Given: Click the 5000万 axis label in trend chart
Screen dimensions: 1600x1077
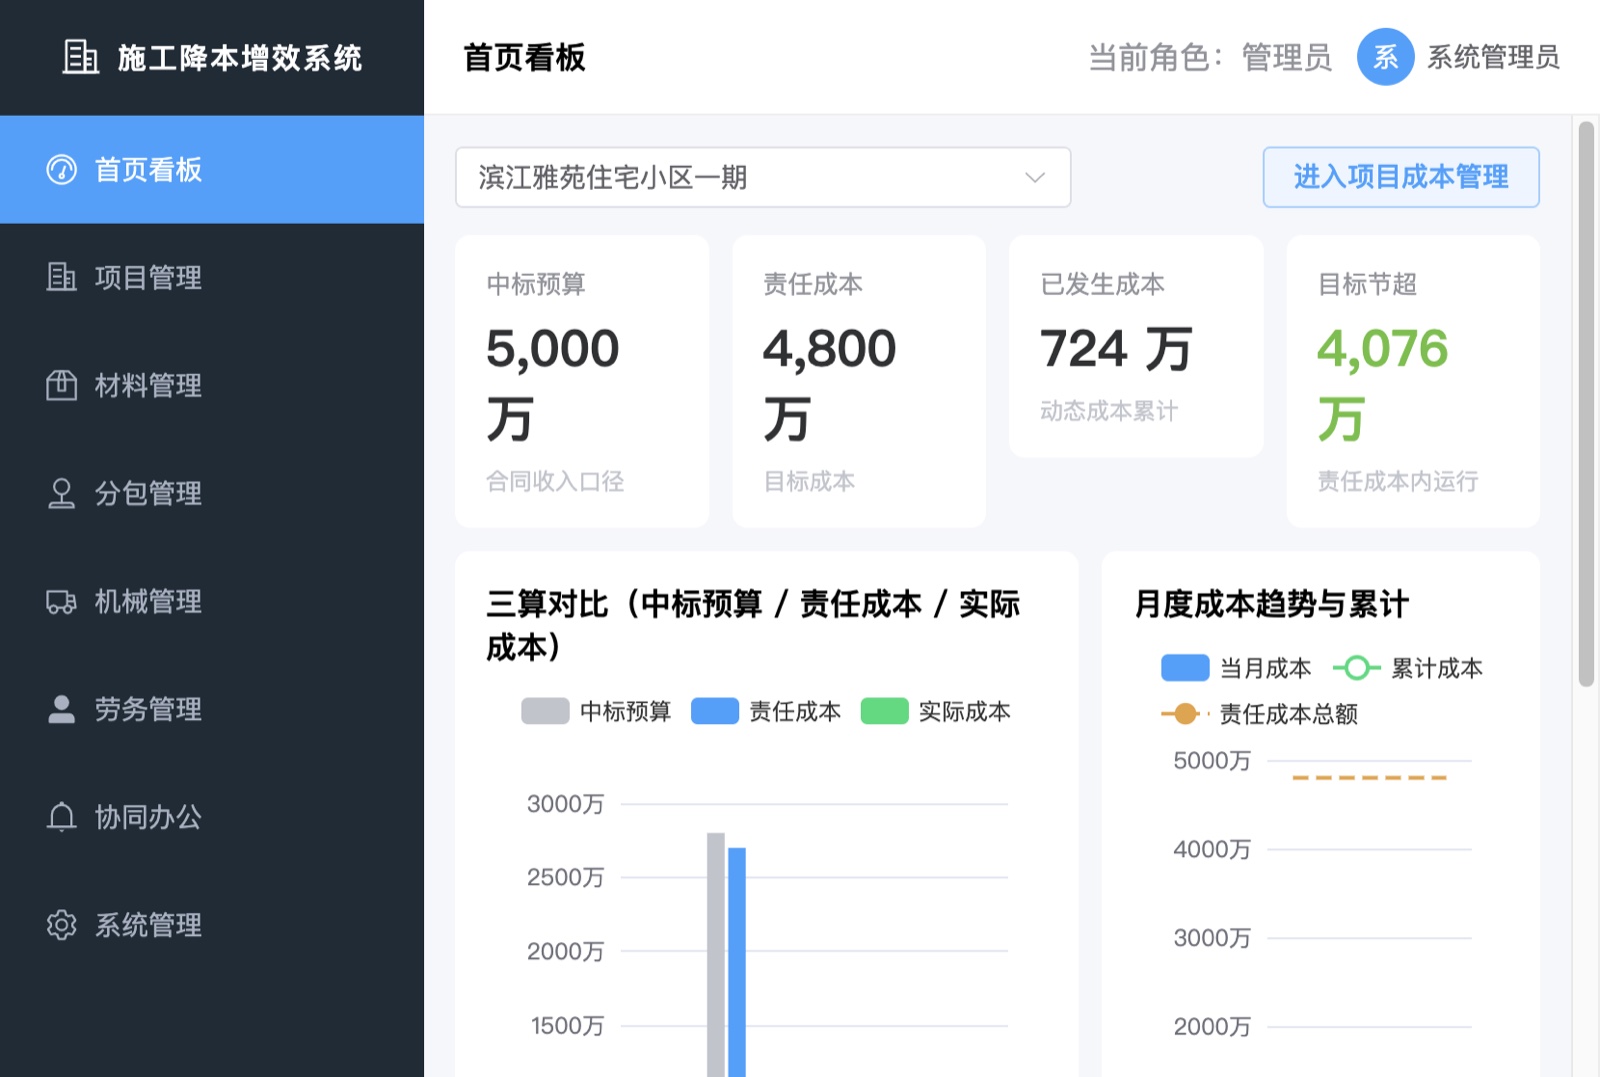Looking at the screenshot, I should [x=1212, y=761].
